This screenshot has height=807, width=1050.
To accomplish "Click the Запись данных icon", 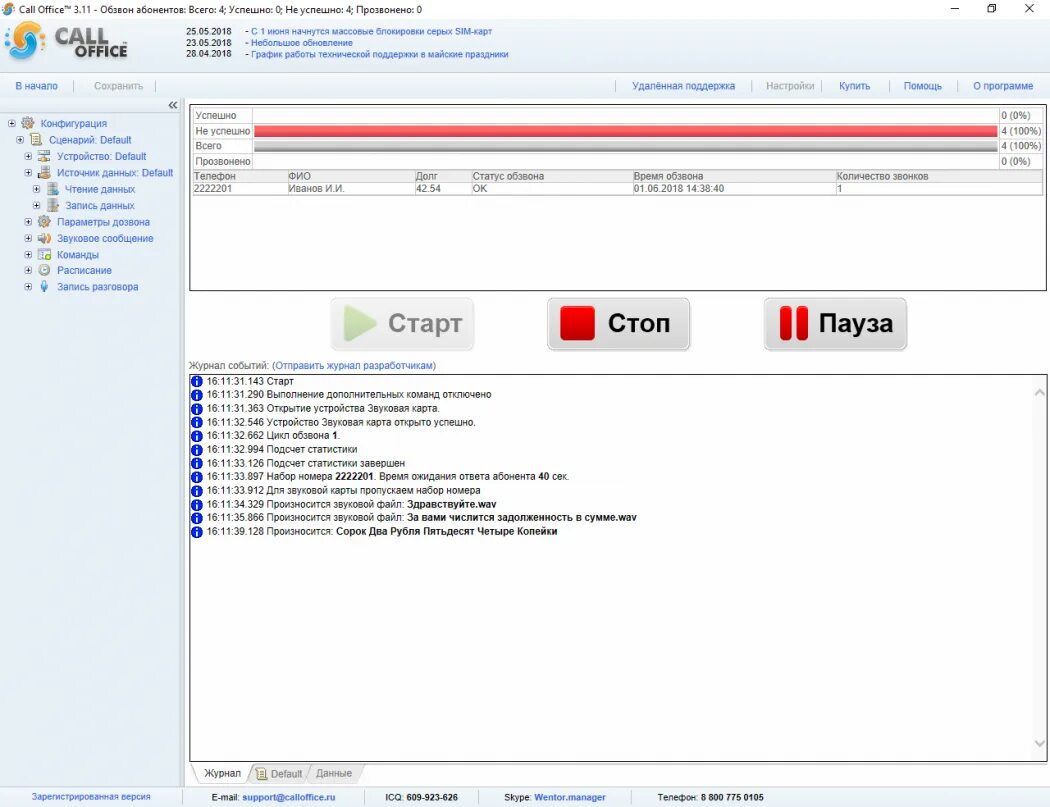I will [x=53, y=206].
